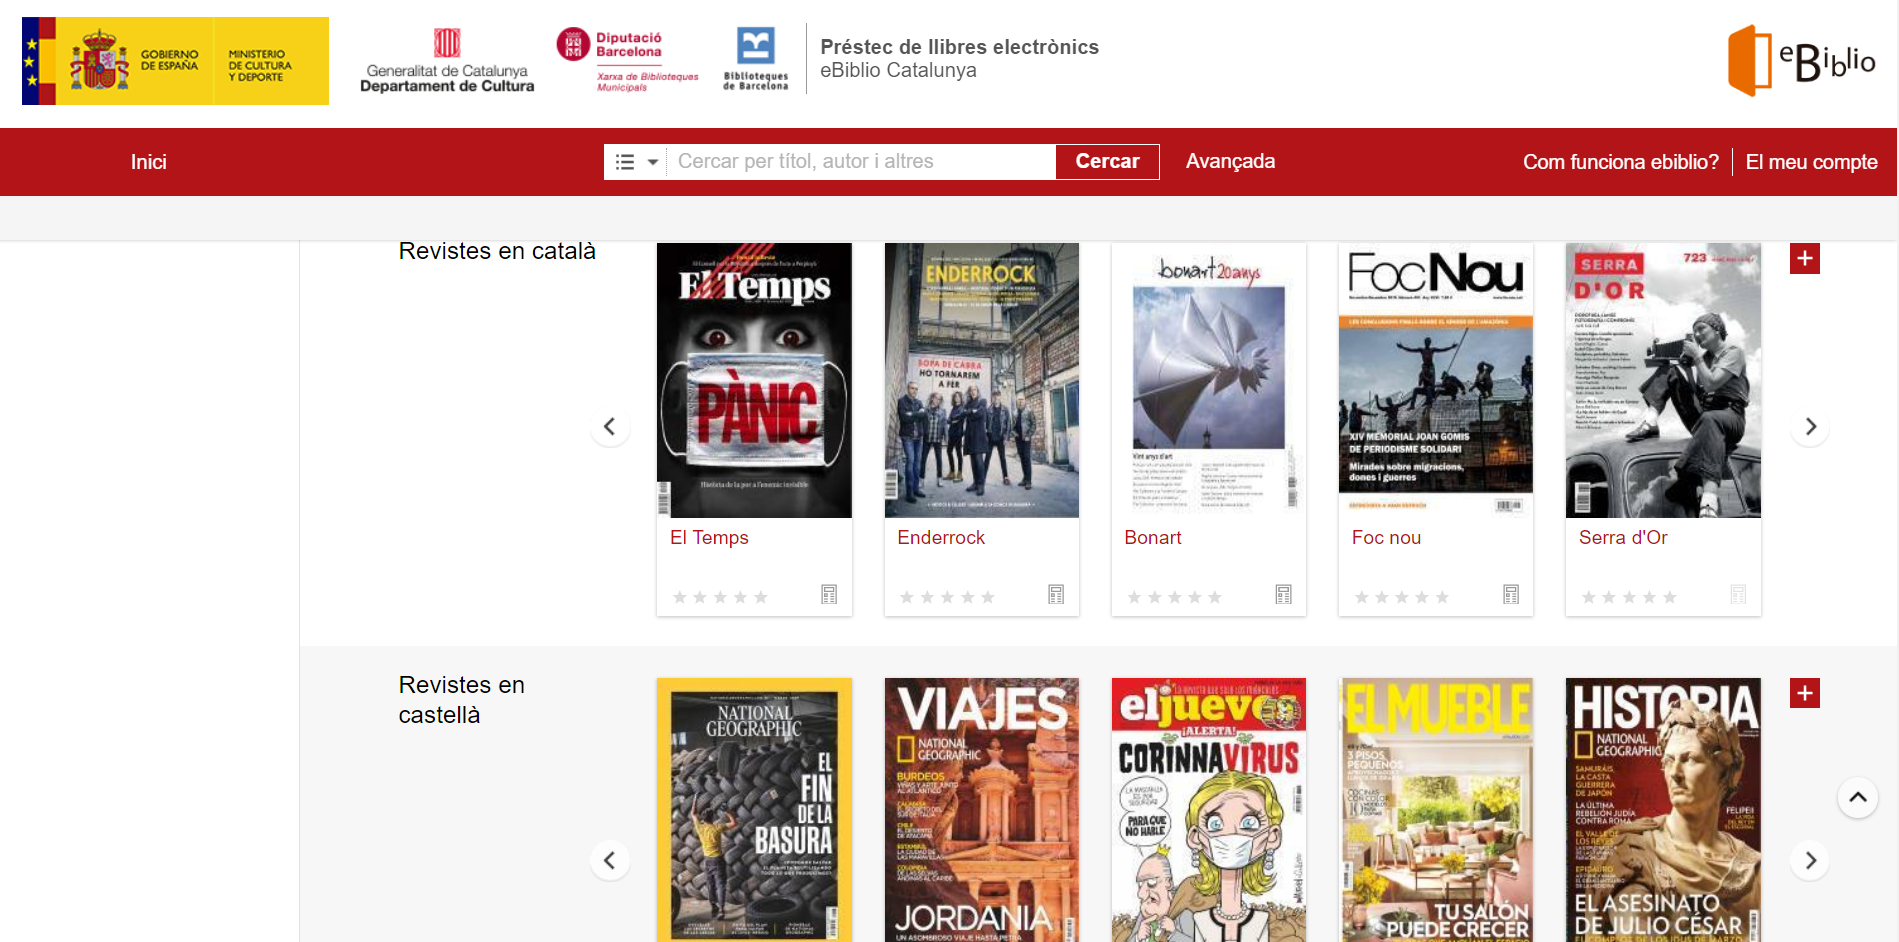Click the Préstec de llibres electrònics title

point(959,47)
